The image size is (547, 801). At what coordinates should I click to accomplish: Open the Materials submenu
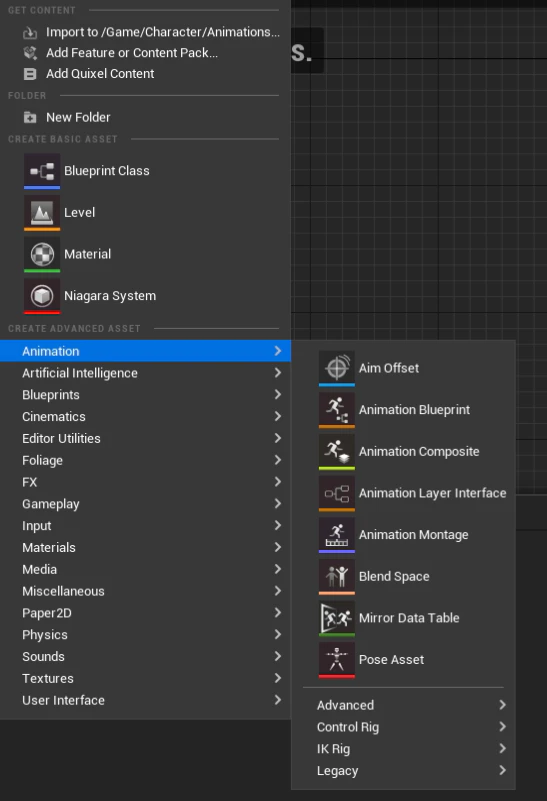click(x=146, y=548)
